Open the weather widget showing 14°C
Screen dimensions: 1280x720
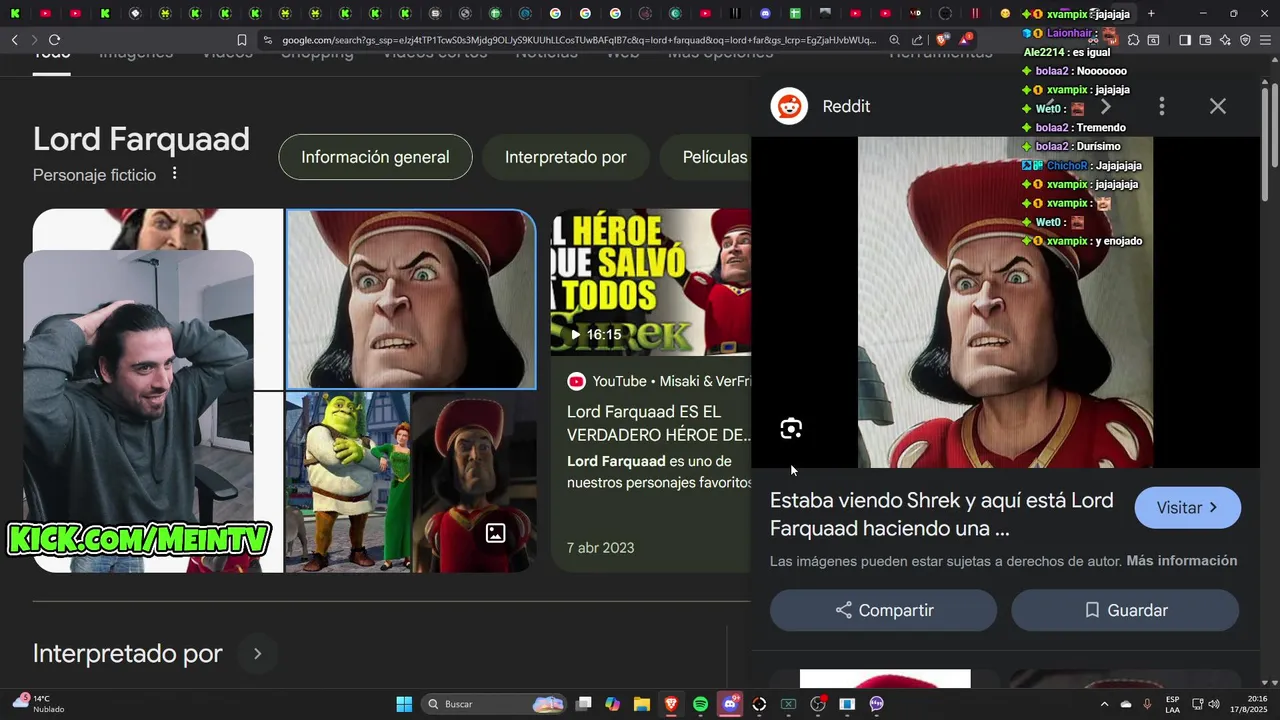point(38,704)
